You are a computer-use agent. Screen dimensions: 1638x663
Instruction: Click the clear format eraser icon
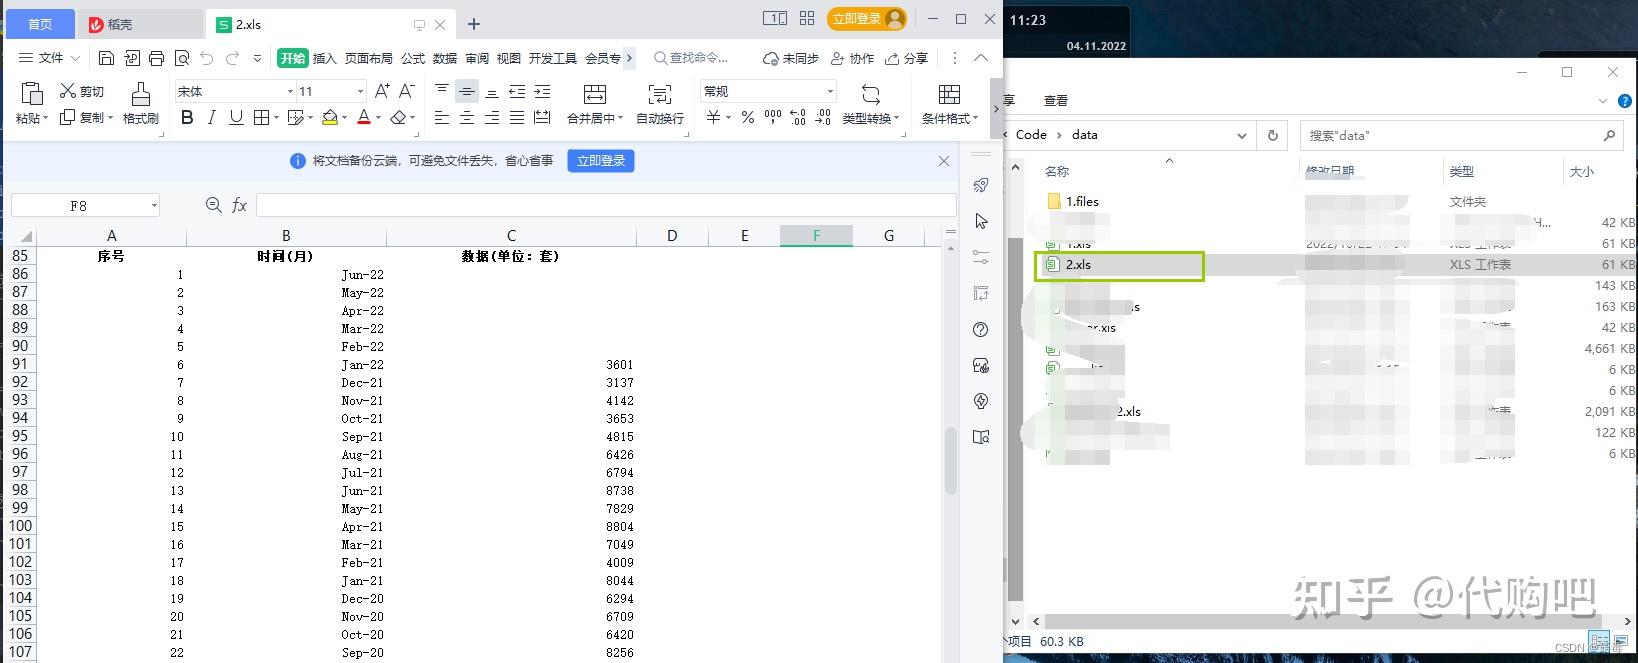(x=399, y=118)
